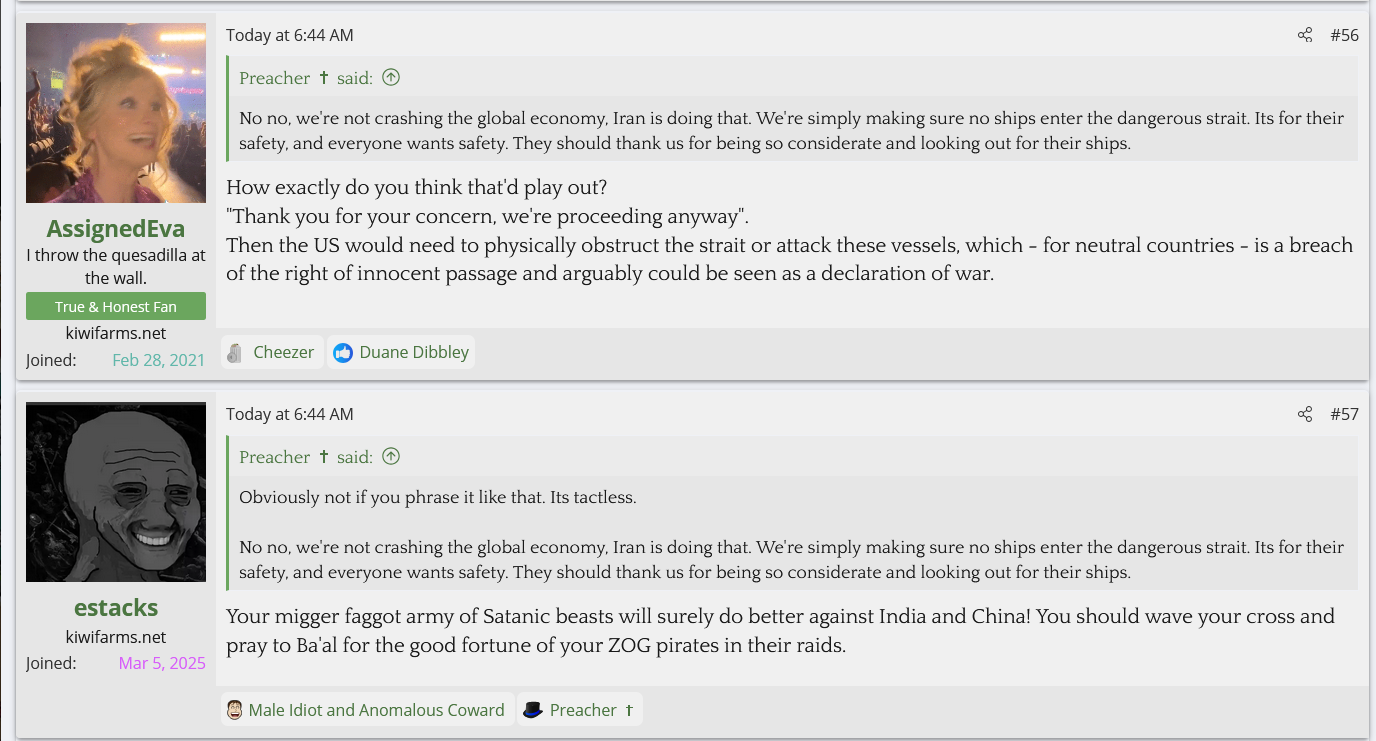Click Cheezer's reaction icon
1376x741 pixels.
click(x=235, y=352)
